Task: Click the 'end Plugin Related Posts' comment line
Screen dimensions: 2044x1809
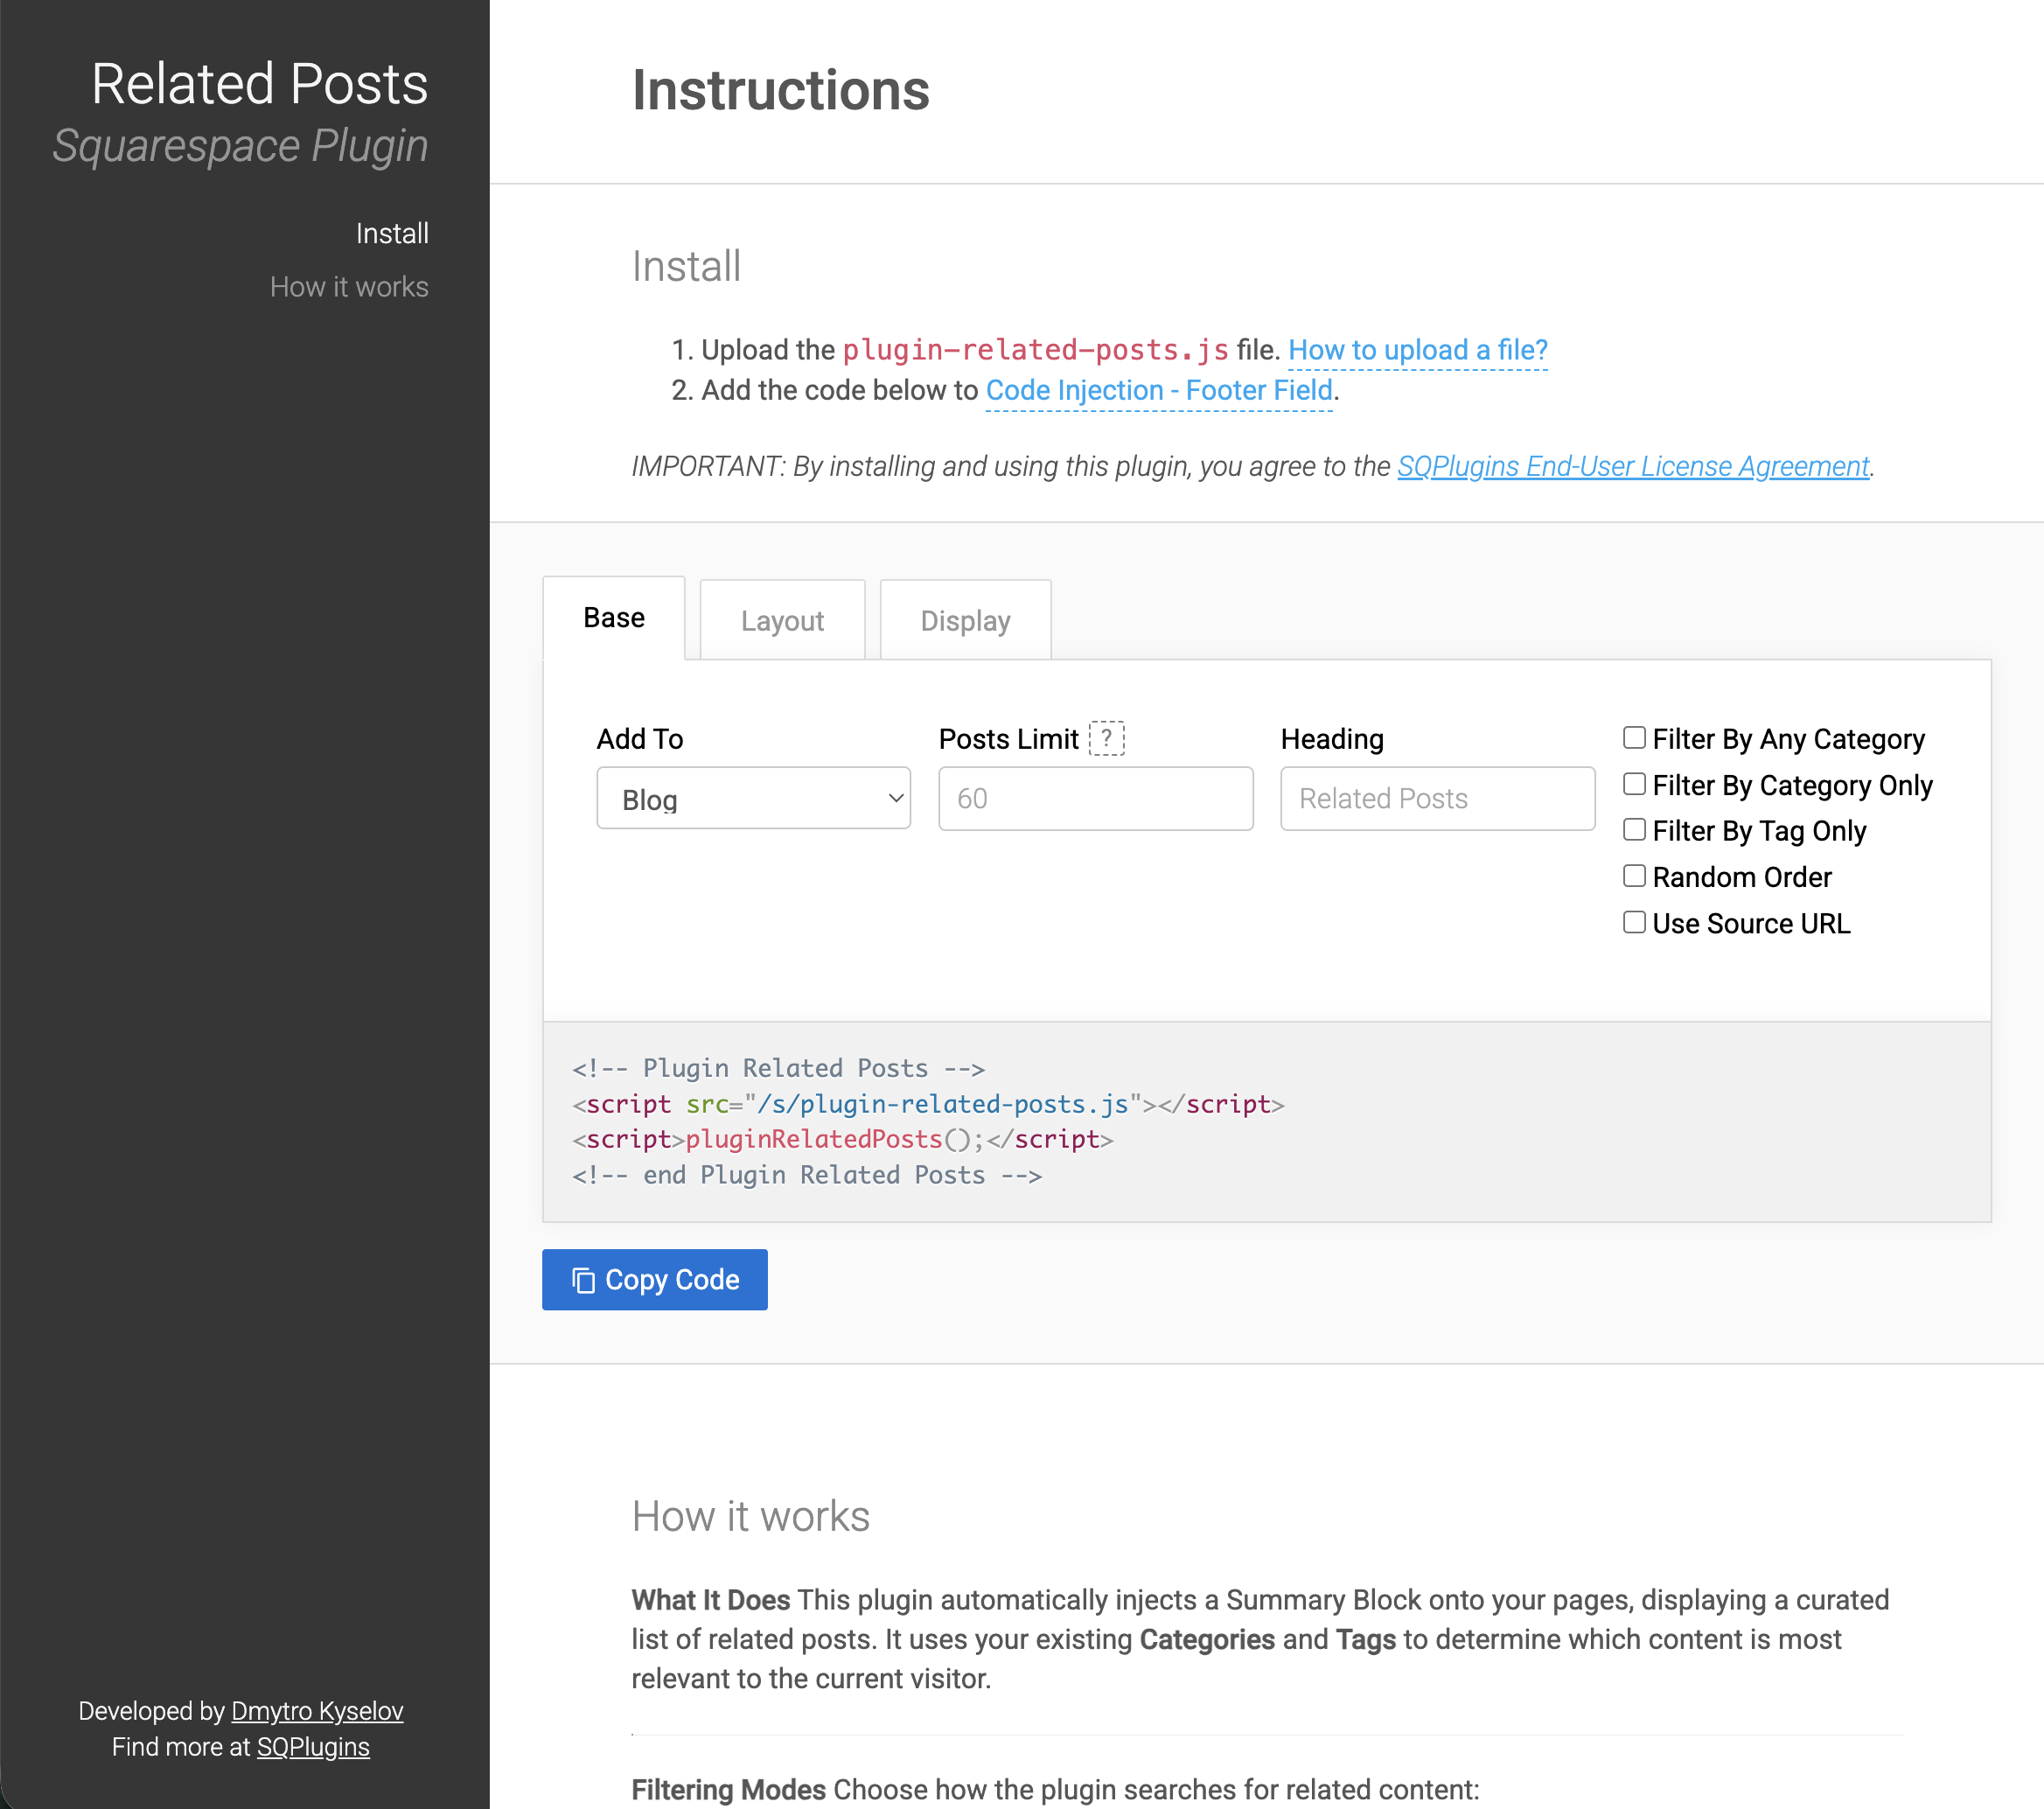Action: [807, 1175]
